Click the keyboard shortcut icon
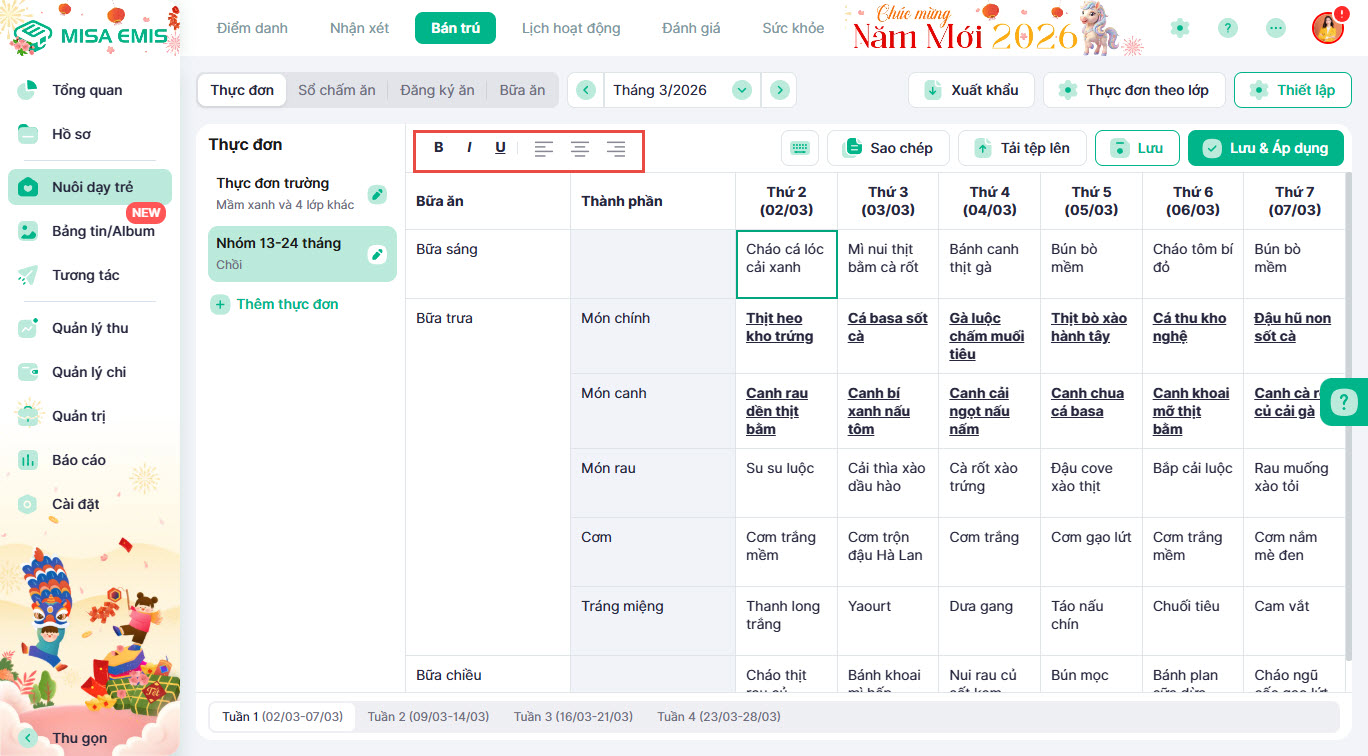1368x756 pixels. click(799, 148)
